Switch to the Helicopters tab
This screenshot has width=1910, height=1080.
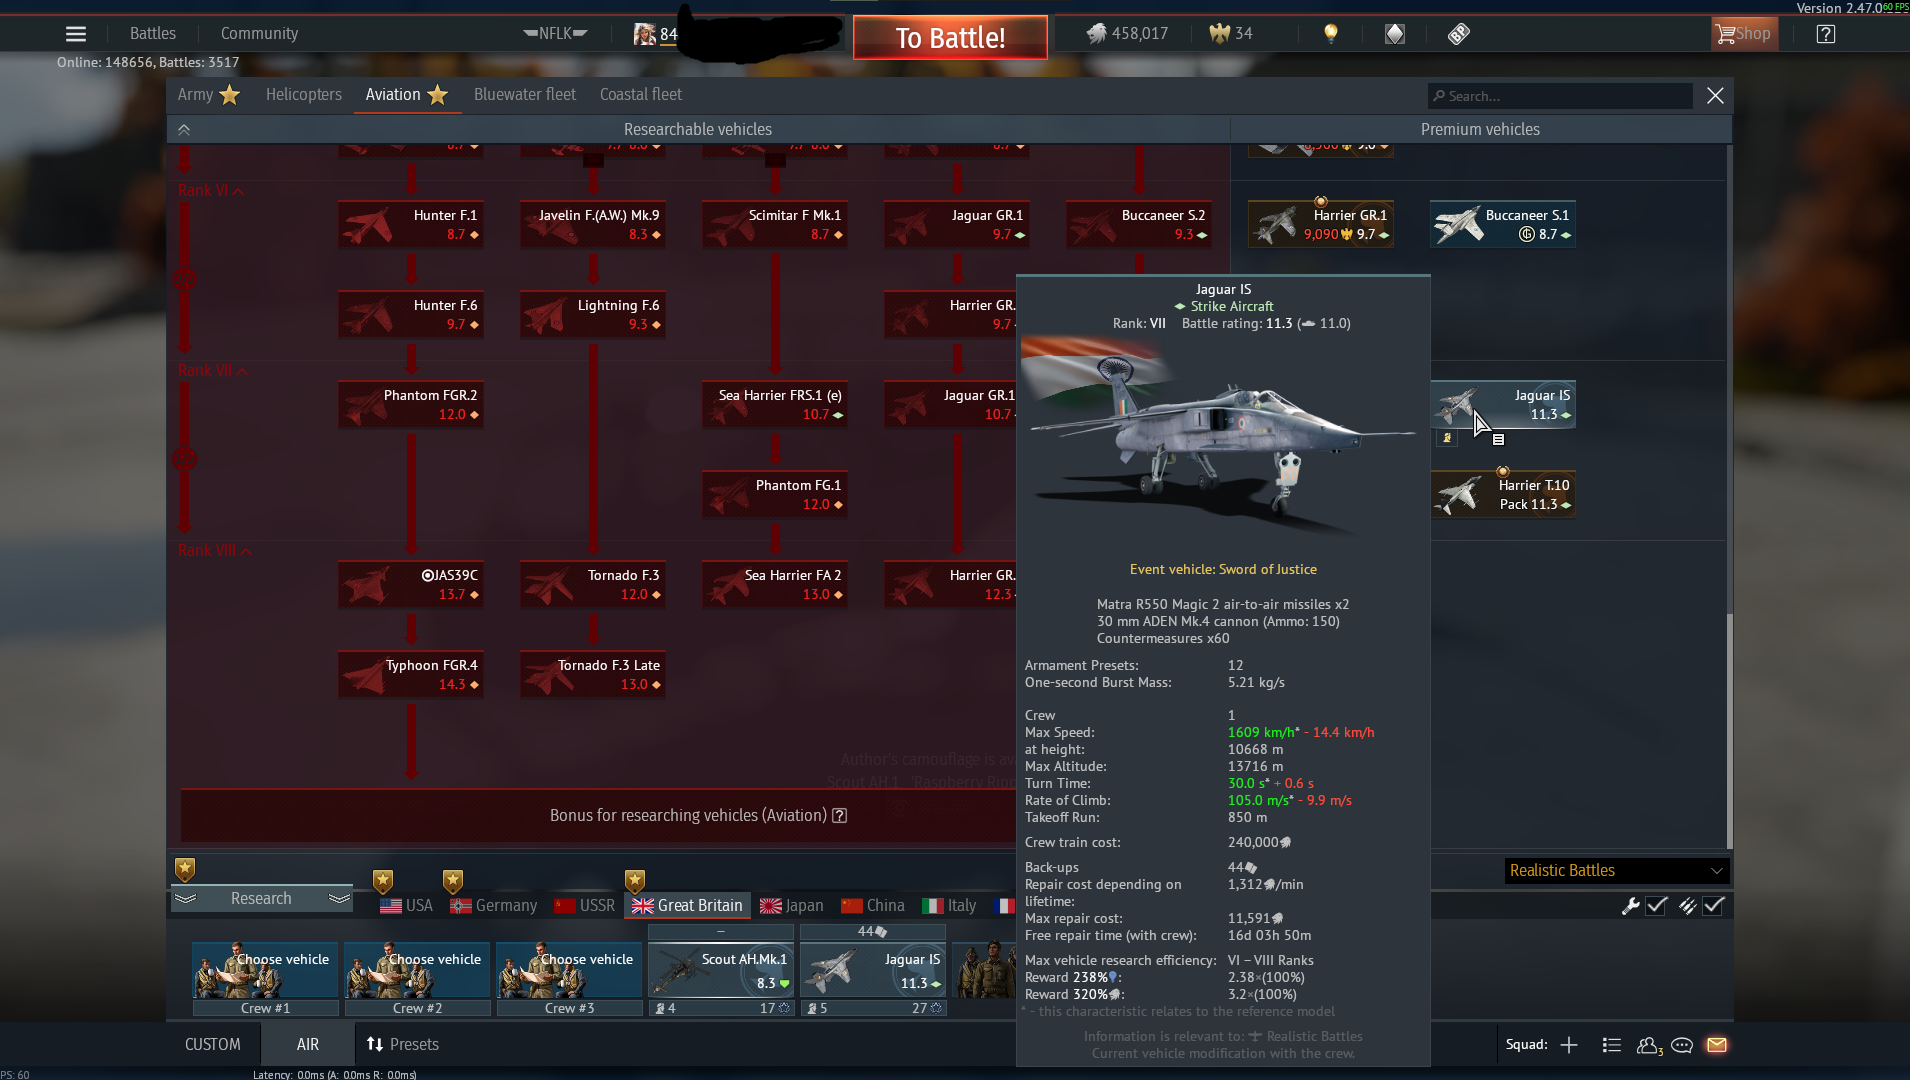(303, 94)
